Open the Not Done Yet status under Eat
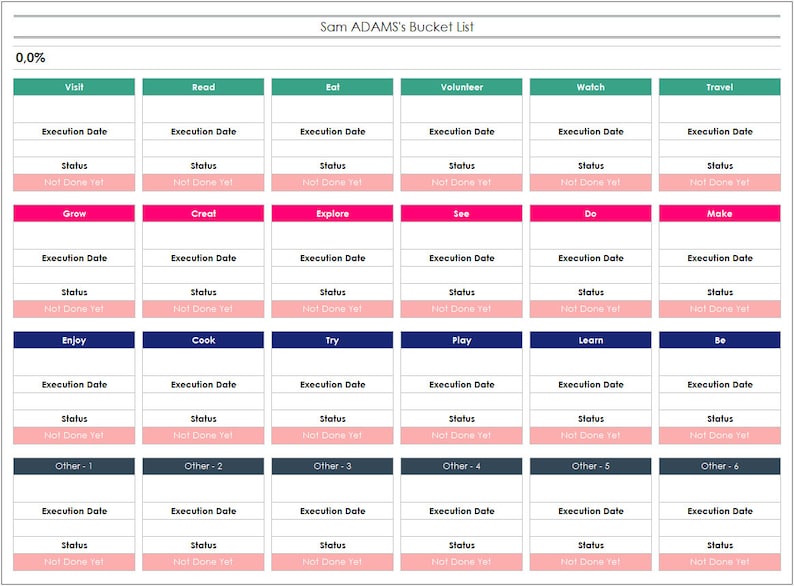794x586 pixels. point(332,182)
